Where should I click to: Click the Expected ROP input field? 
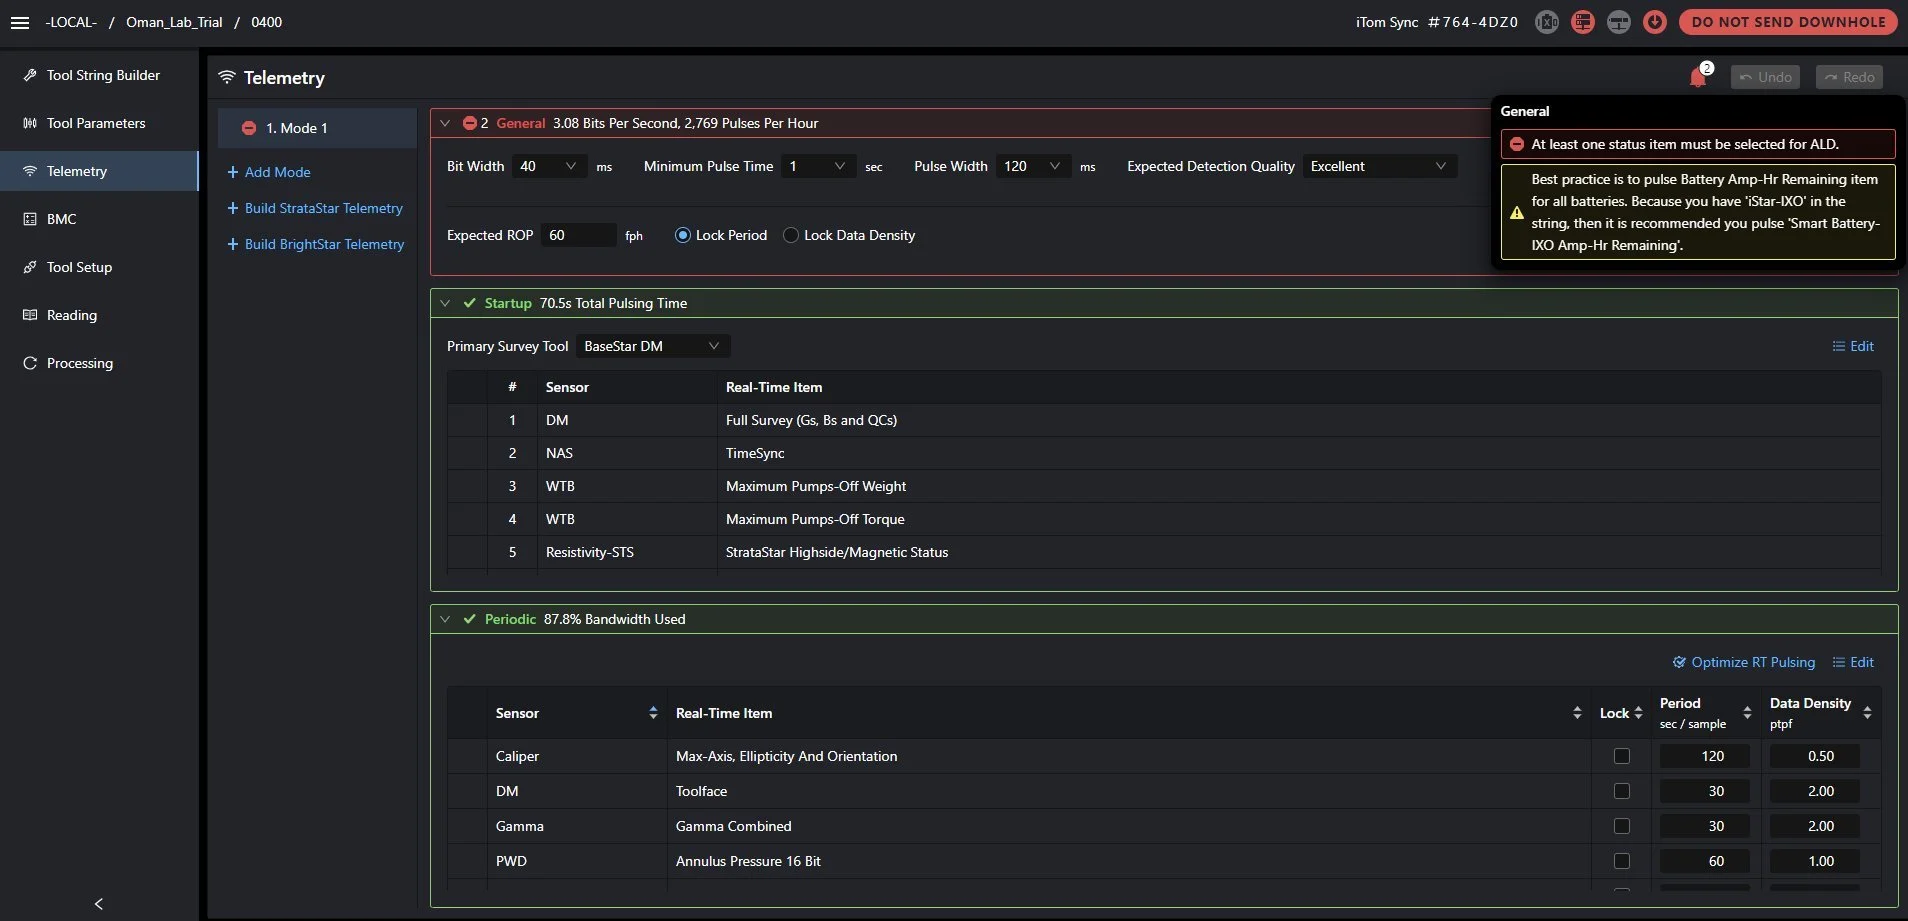coord(578,235)
